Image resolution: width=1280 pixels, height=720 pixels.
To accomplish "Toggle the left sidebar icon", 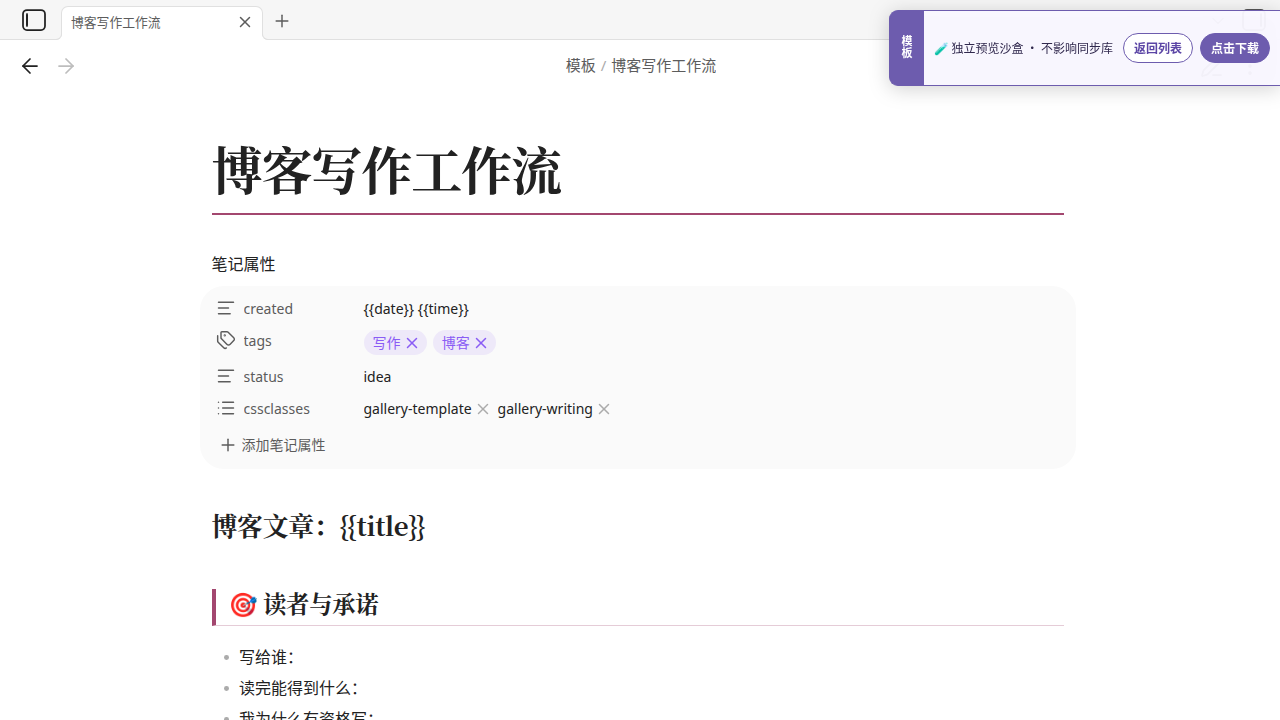I will pos(34,20).
